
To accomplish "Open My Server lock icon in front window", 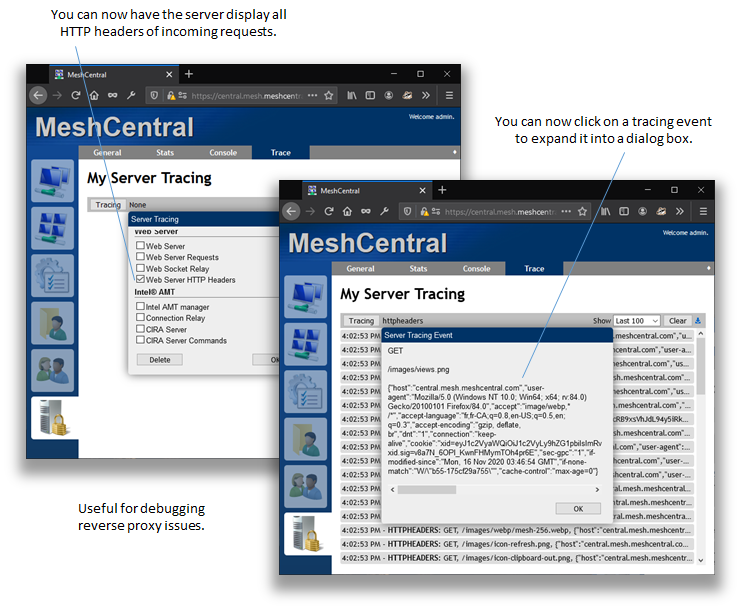I will click(x=306, y=534).
